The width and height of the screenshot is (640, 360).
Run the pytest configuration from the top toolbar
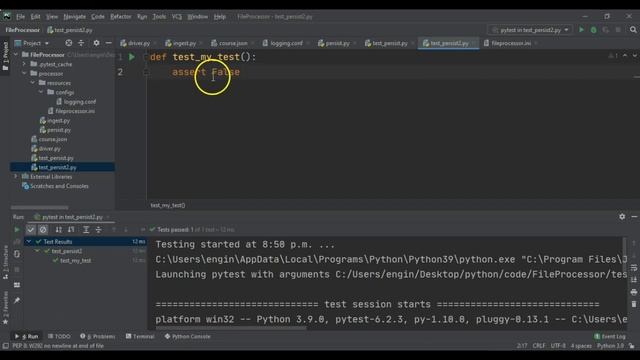pyautogui.click(x=581, y=30)
